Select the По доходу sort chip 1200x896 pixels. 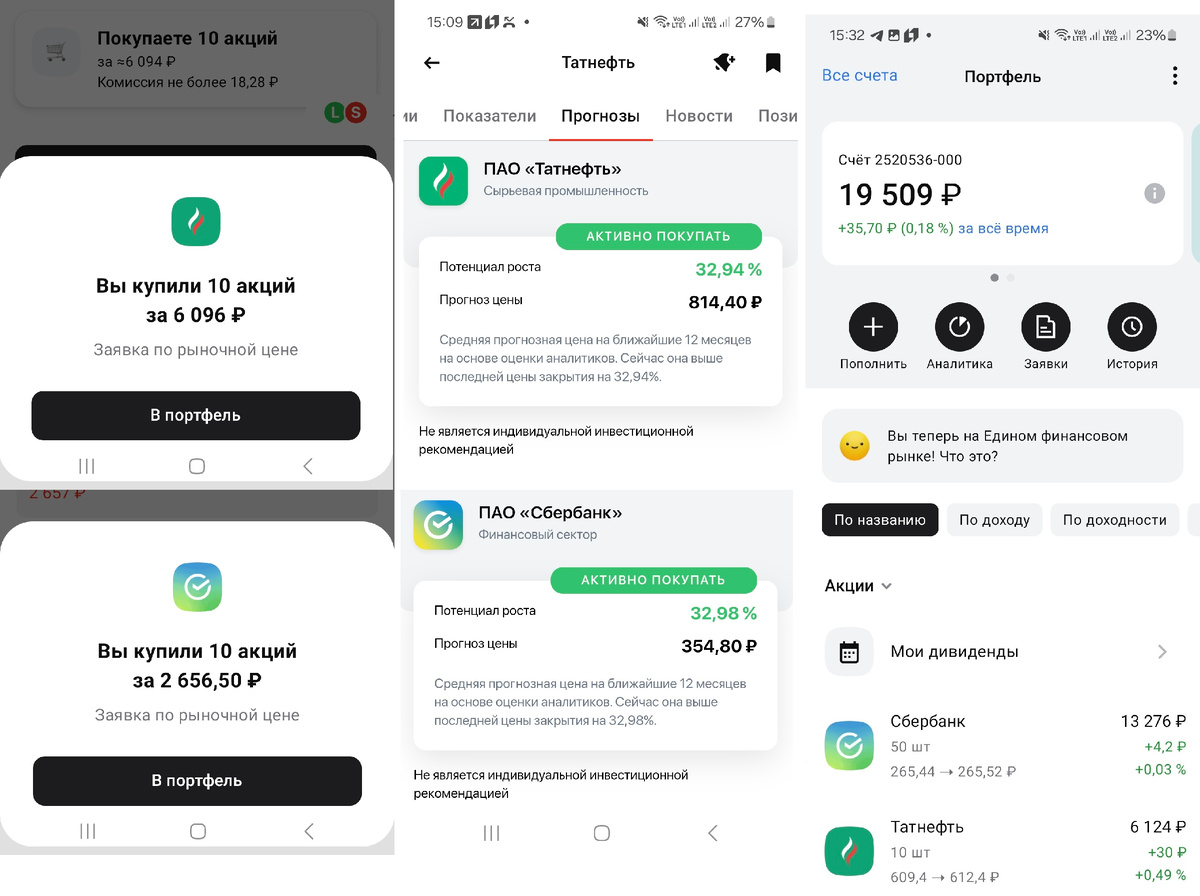(994, 520)
